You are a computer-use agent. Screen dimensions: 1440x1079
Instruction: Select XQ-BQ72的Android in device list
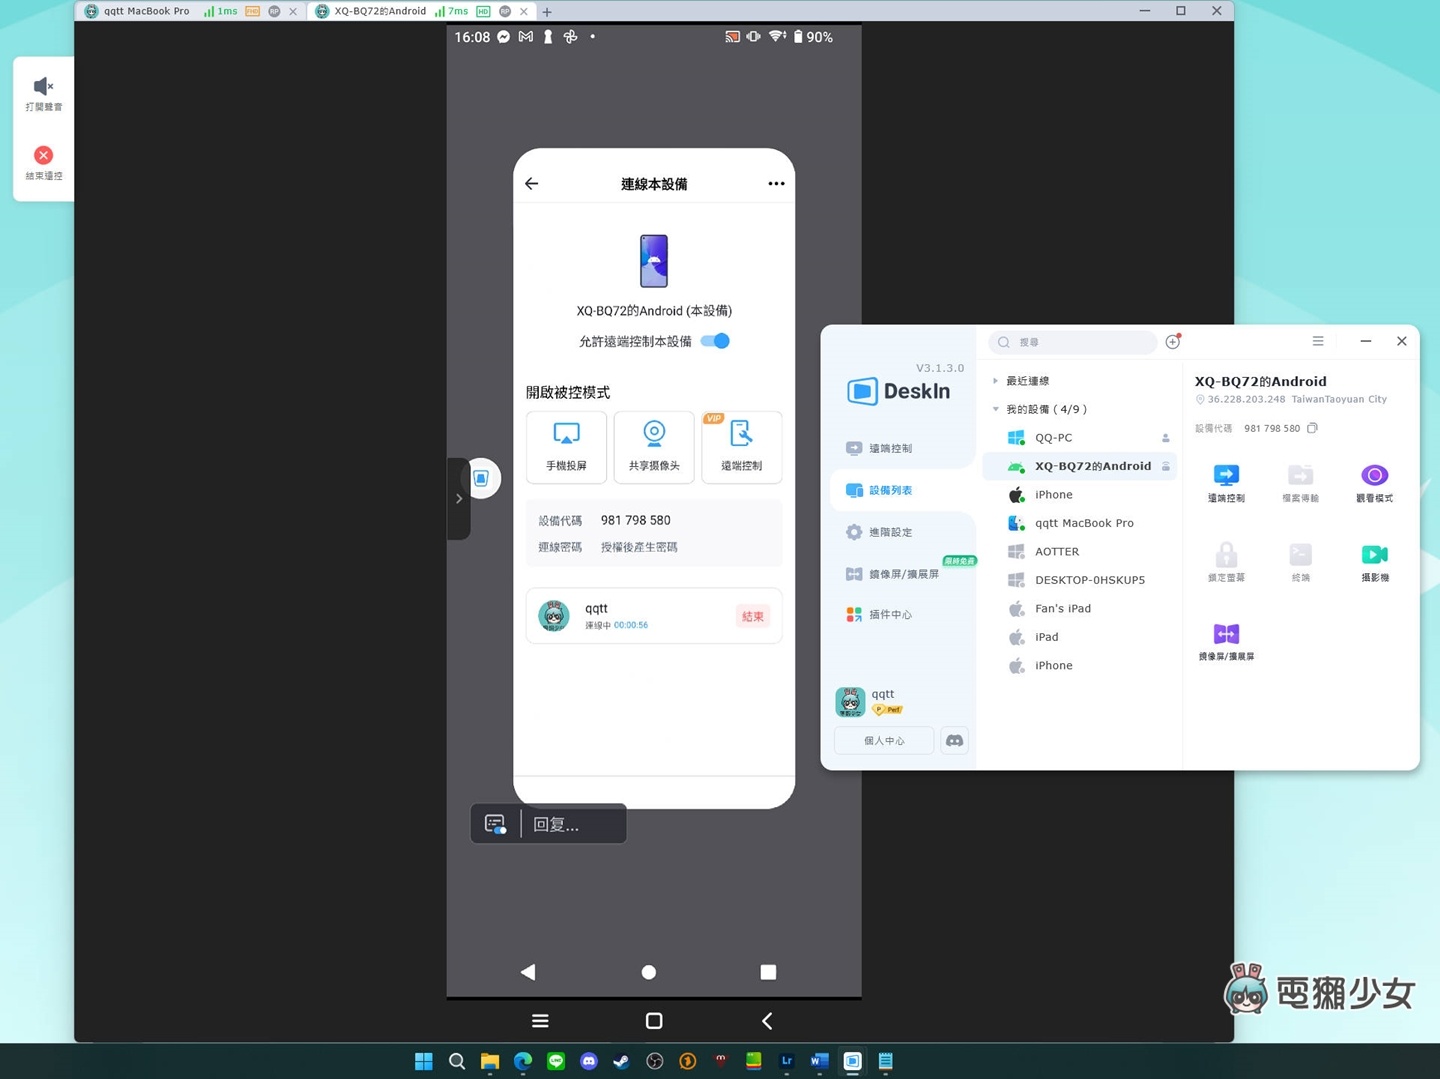coord(1080,466)
